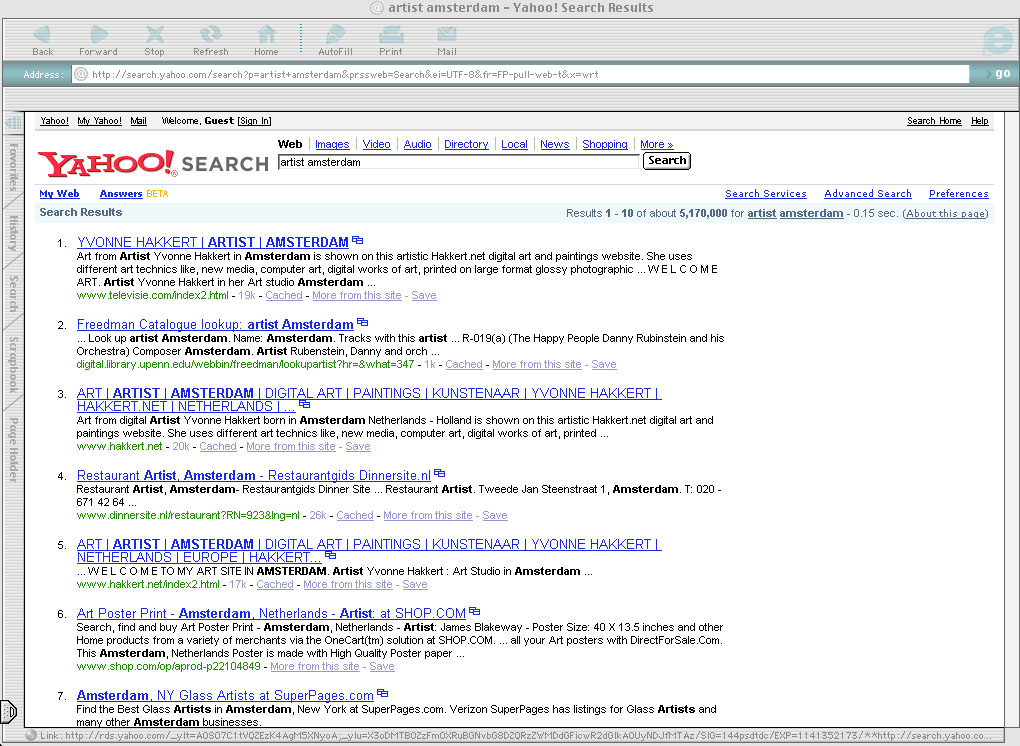Open the Scrapbook sidebar tab
1020x746 pixels.
point(12,364)
